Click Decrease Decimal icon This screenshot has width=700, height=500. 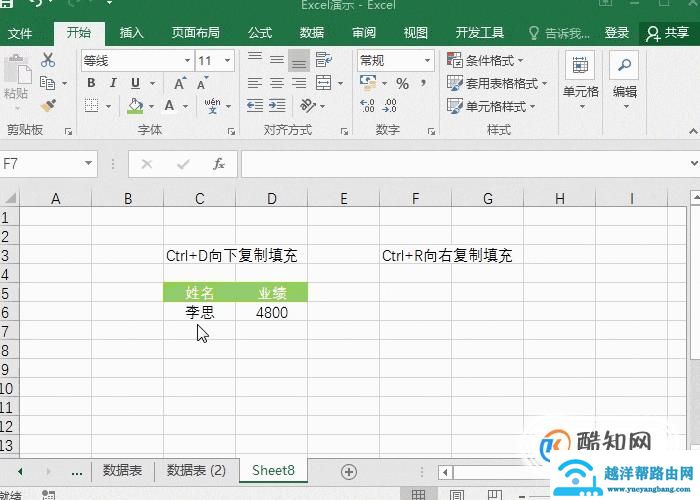point(389,106)
